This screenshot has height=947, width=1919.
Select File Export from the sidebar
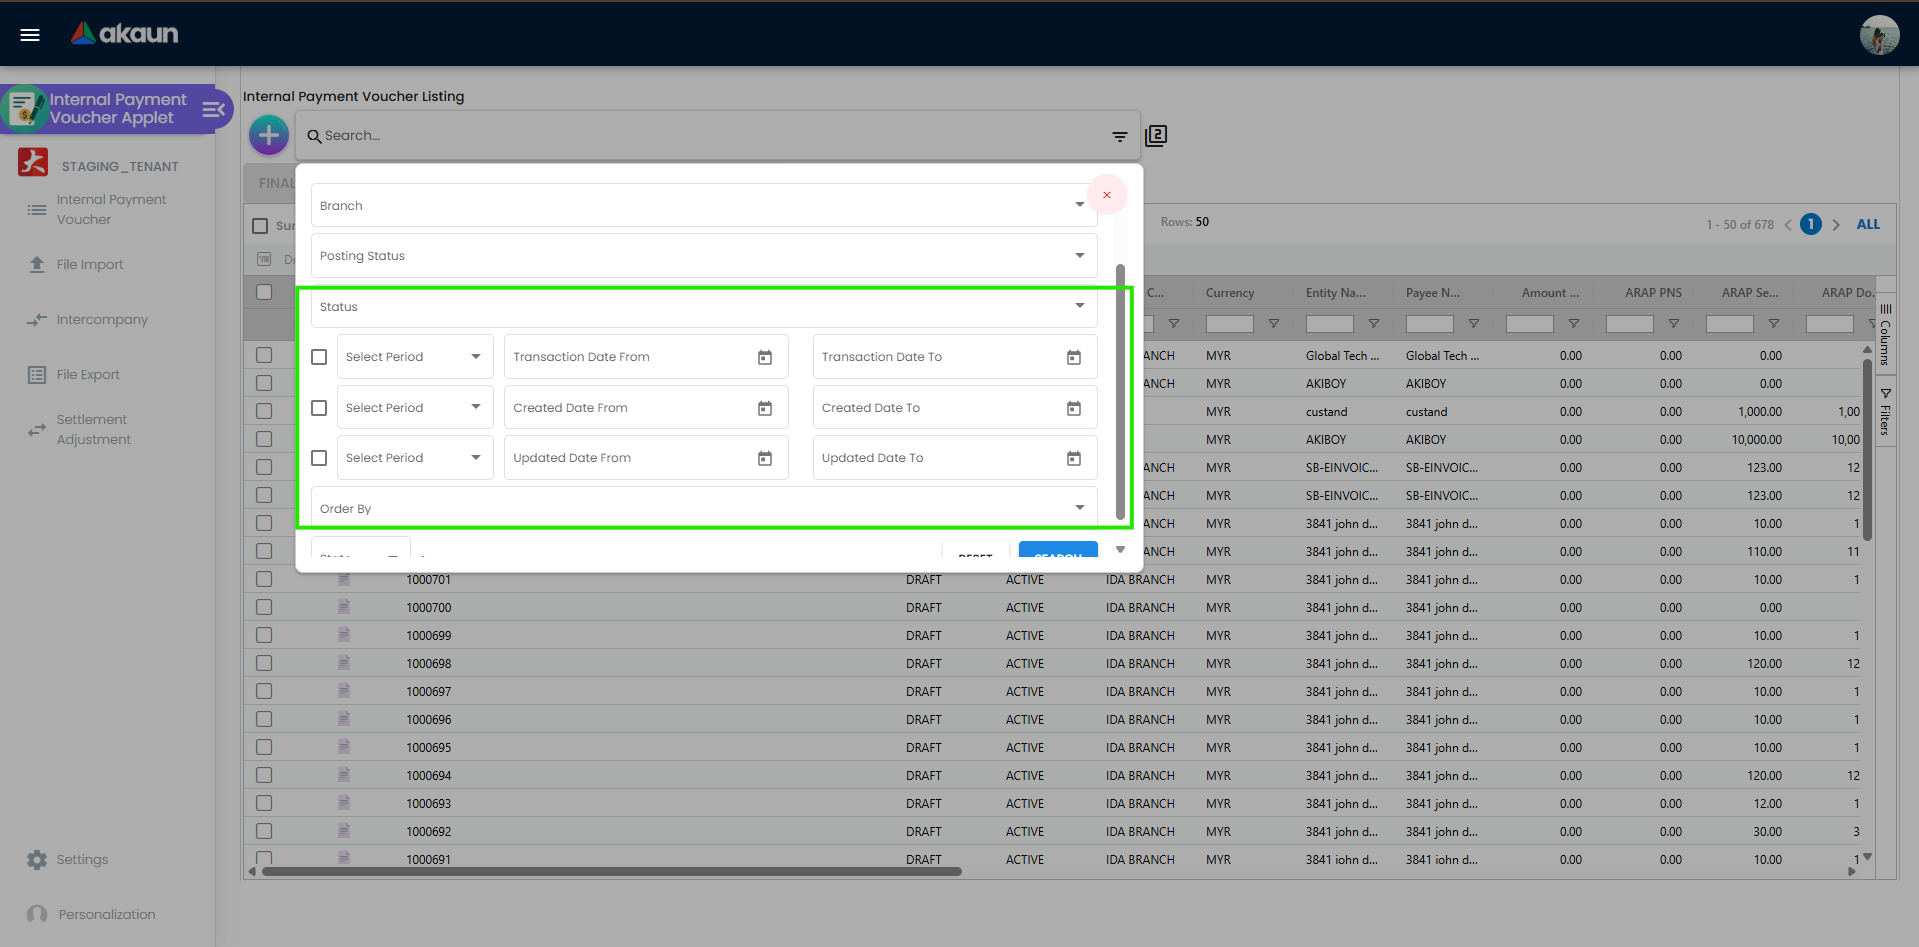click(88, 374)
